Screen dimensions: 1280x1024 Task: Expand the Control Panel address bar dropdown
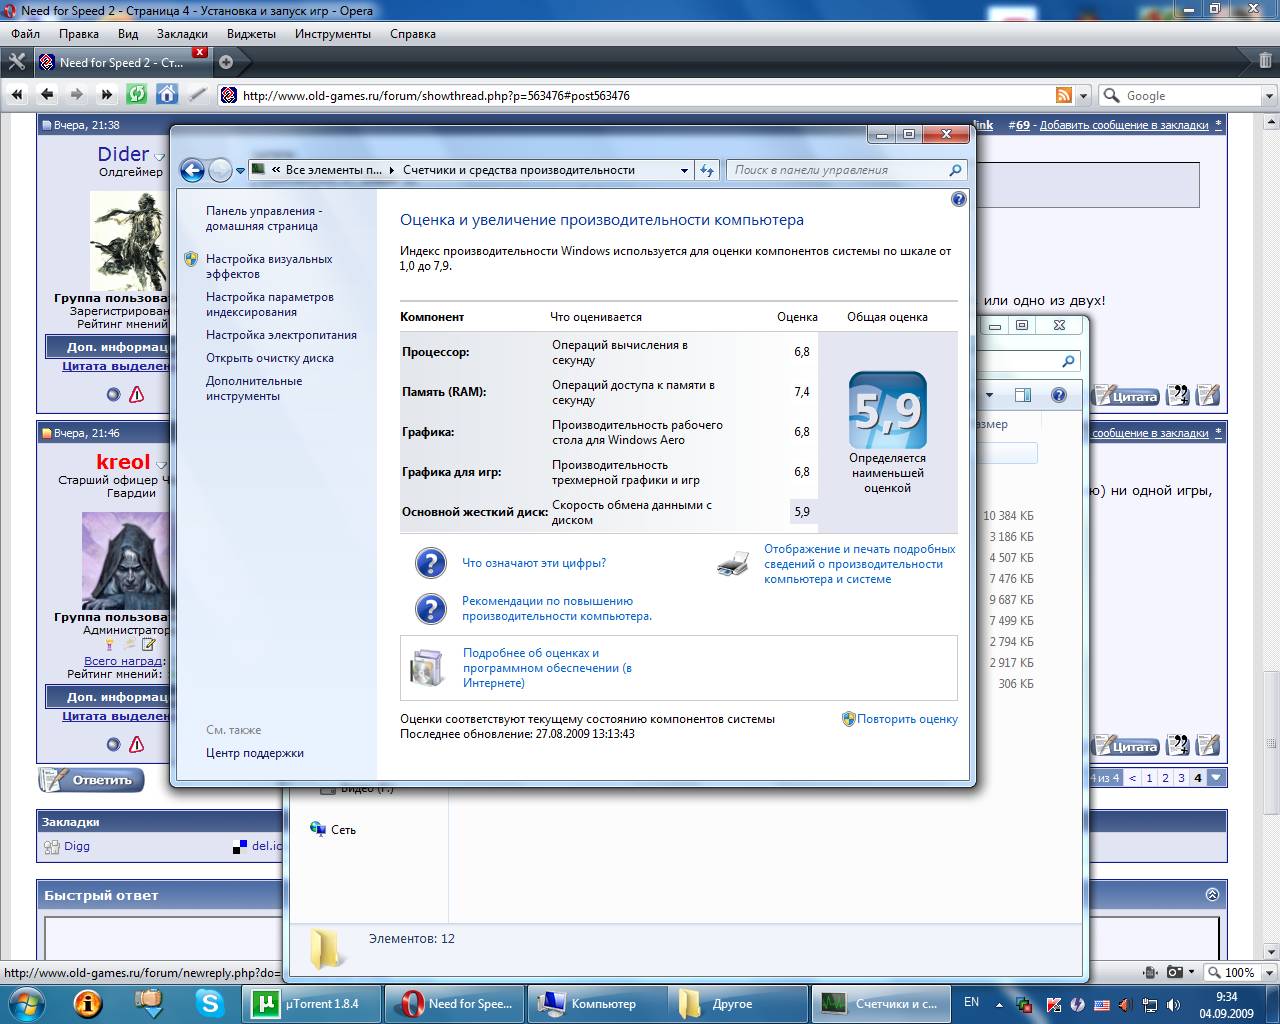pos(684,170)
